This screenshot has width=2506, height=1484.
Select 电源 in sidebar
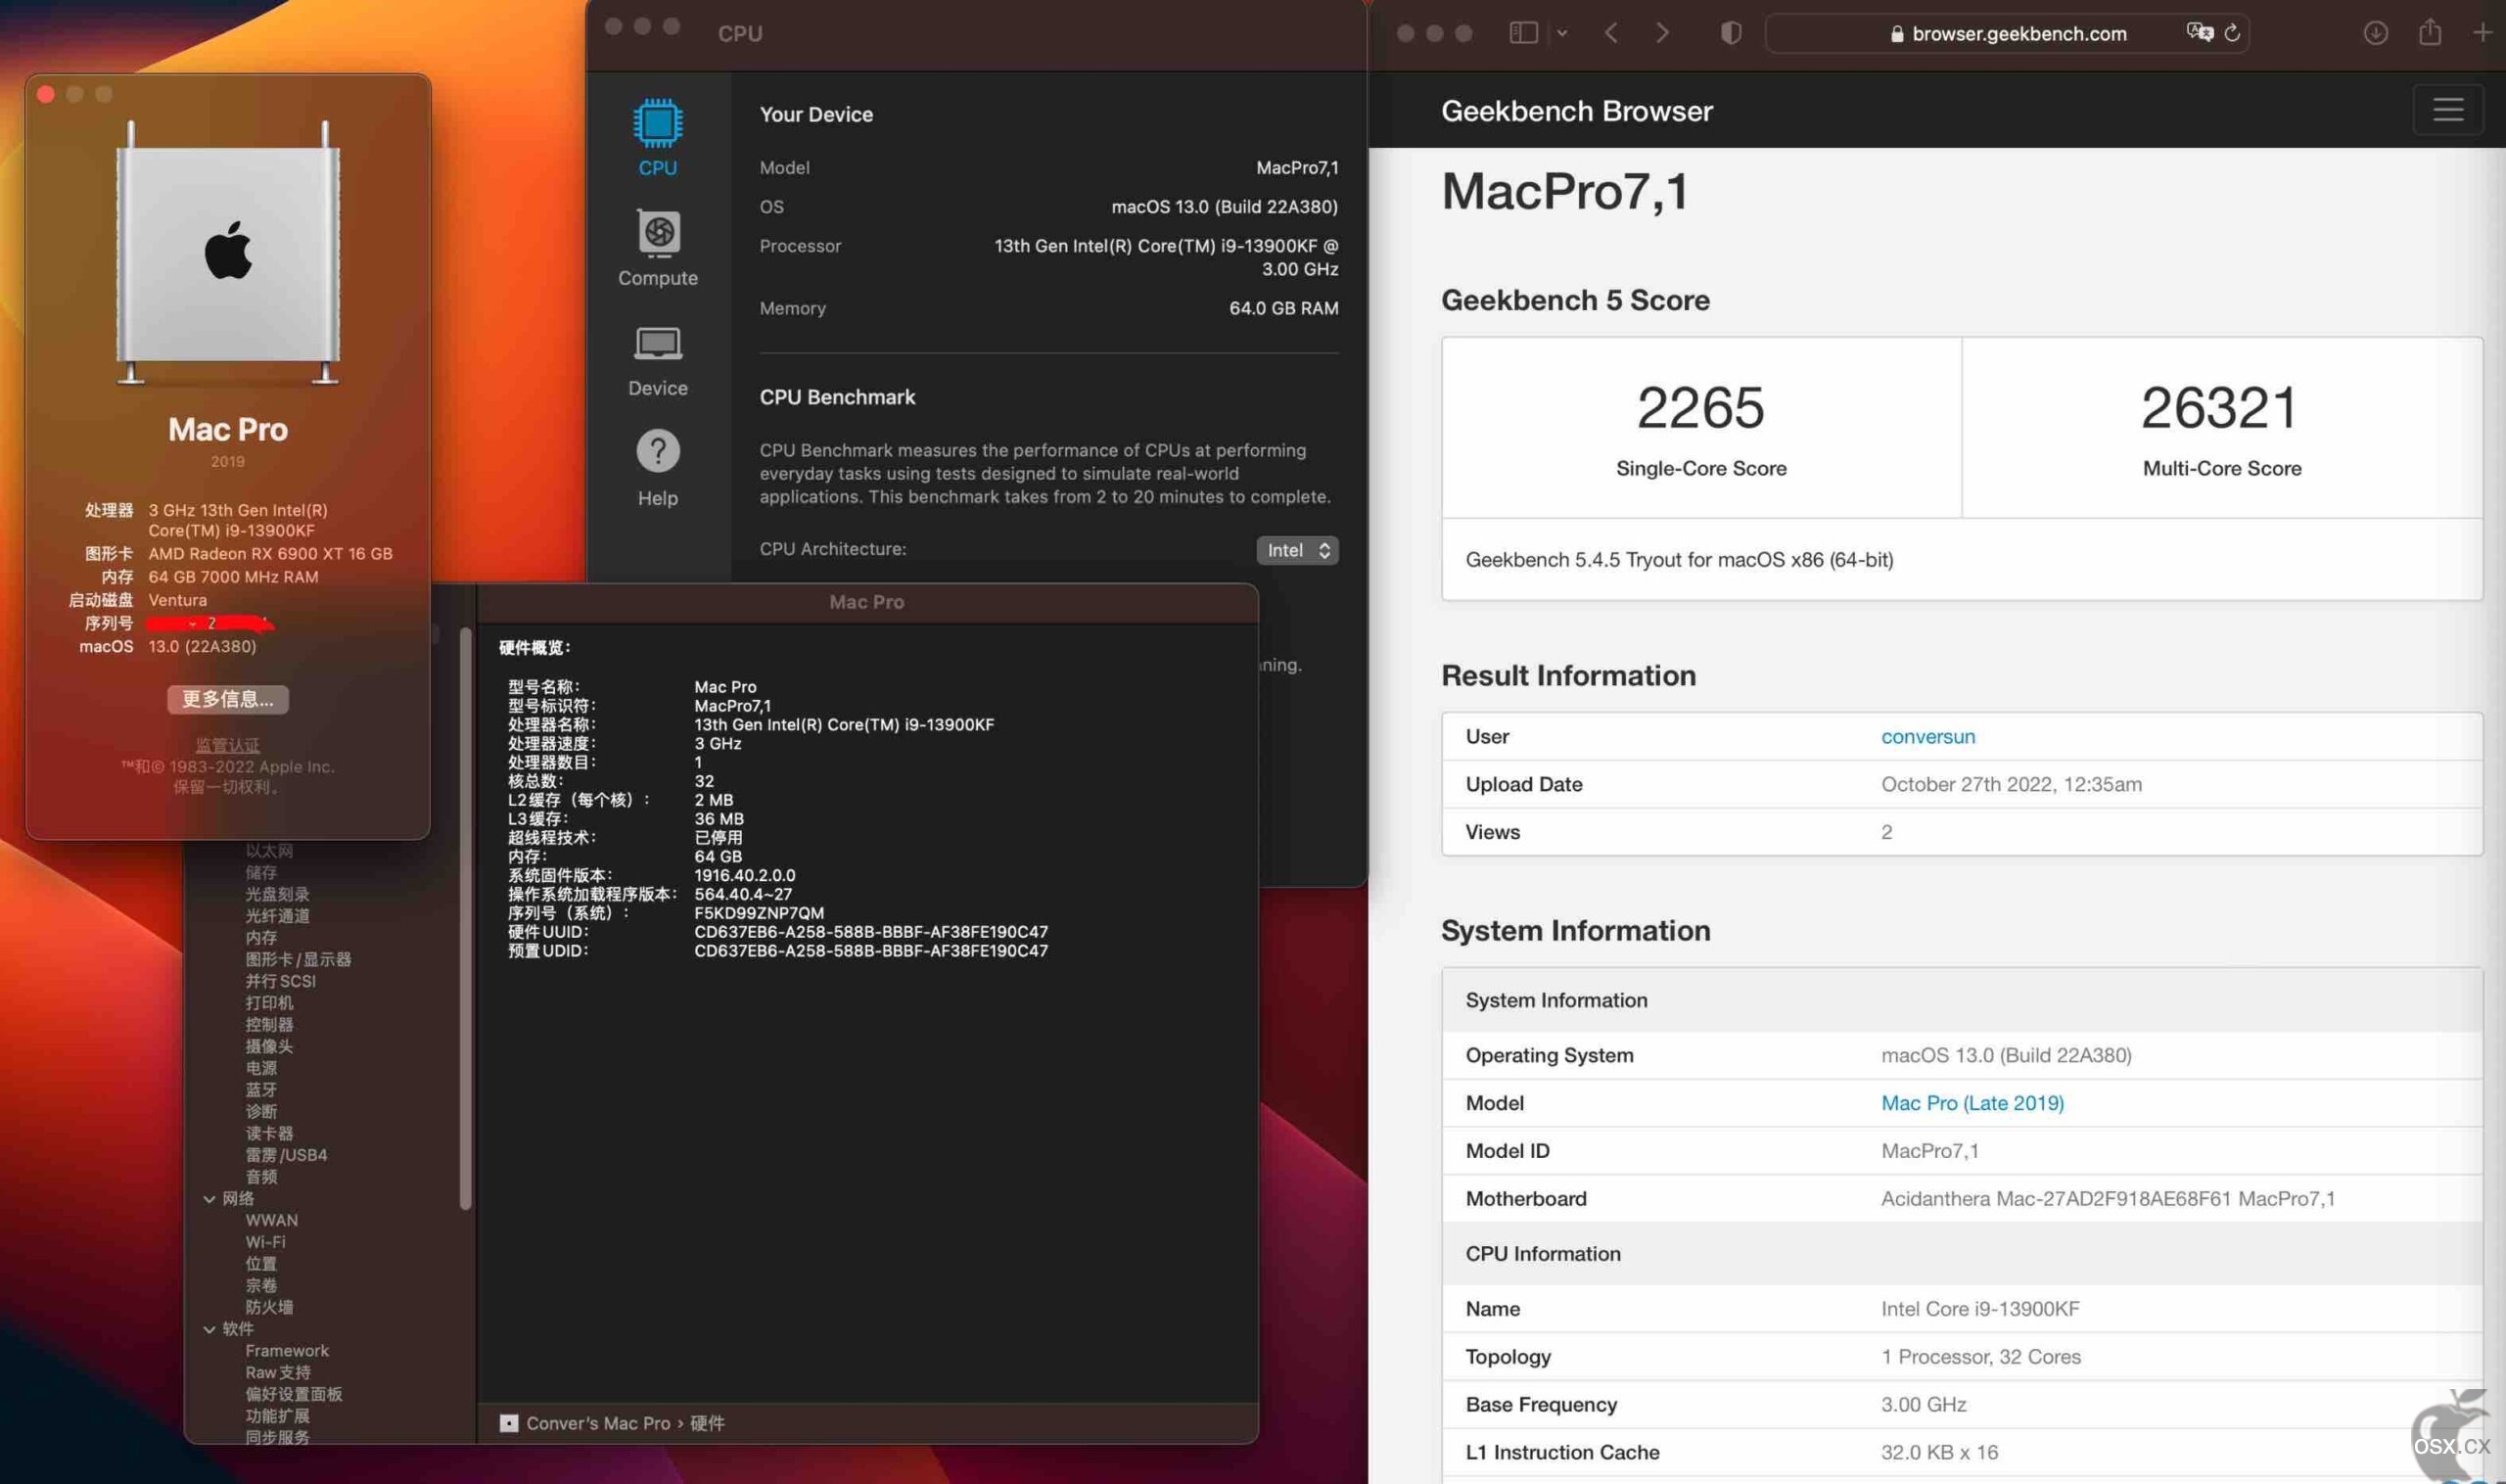(x=261, y=1067)
